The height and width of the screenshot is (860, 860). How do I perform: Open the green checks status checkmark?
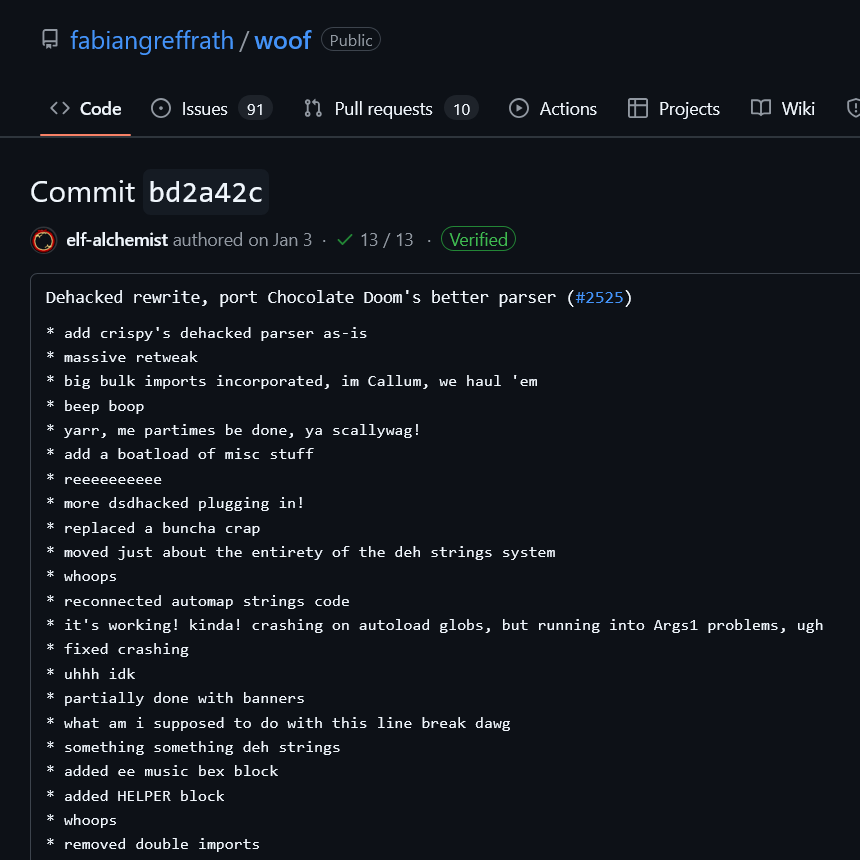coord(344,240)
